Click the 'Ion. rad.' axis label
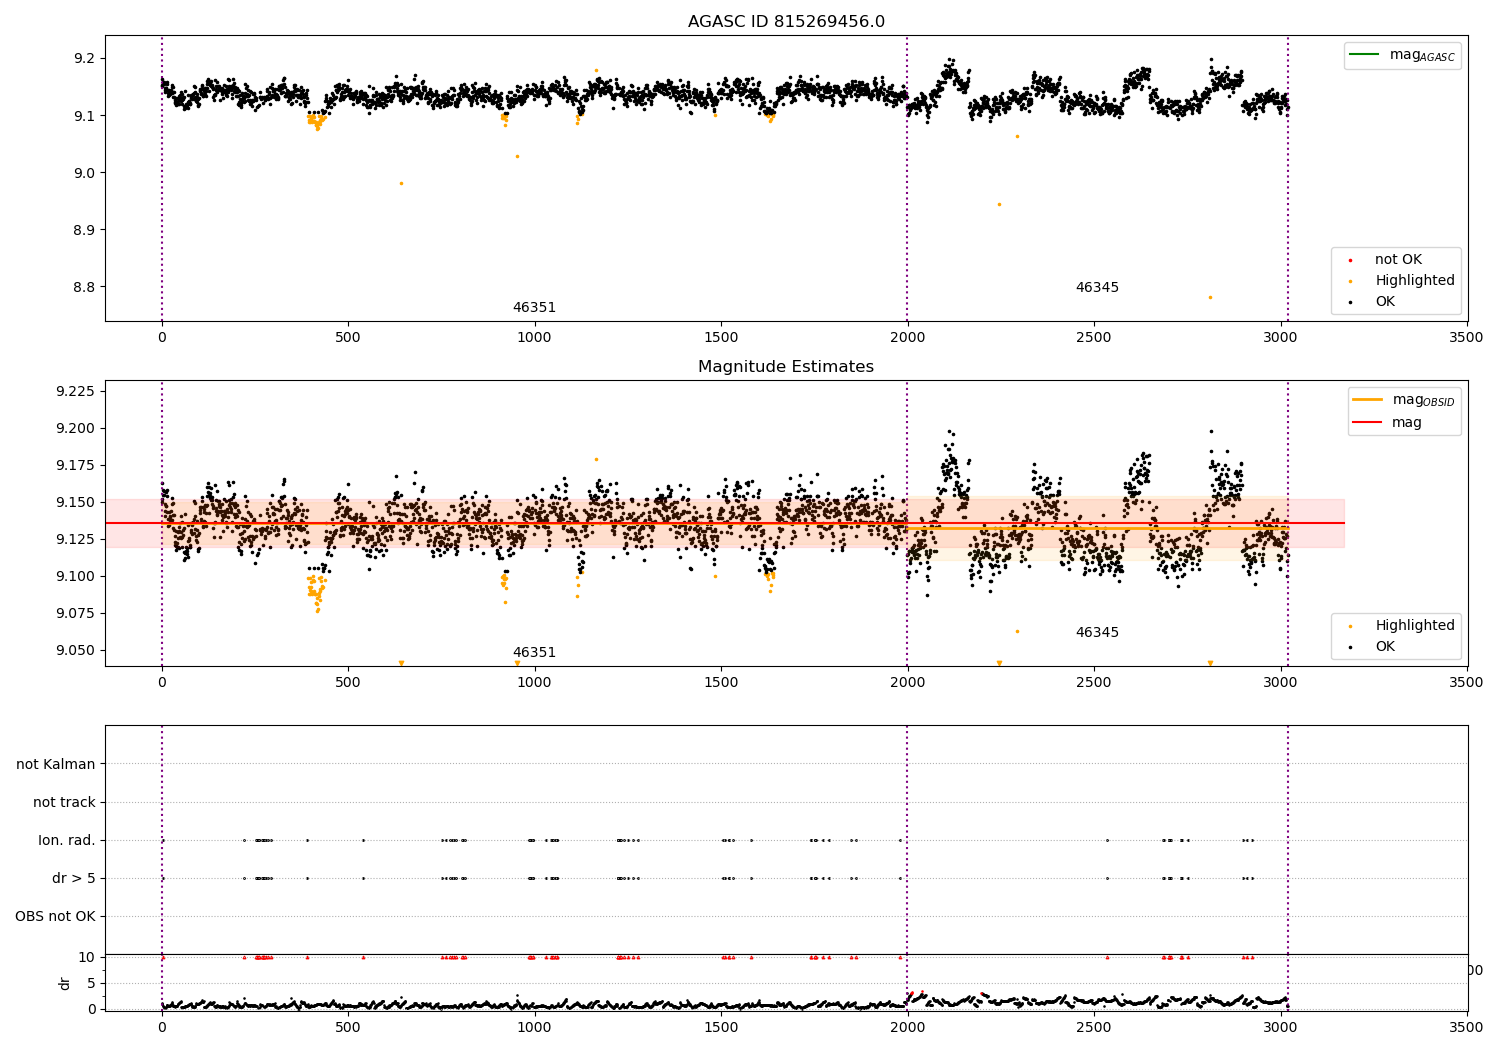1500x1050 pixels. (x=67, y=840)
